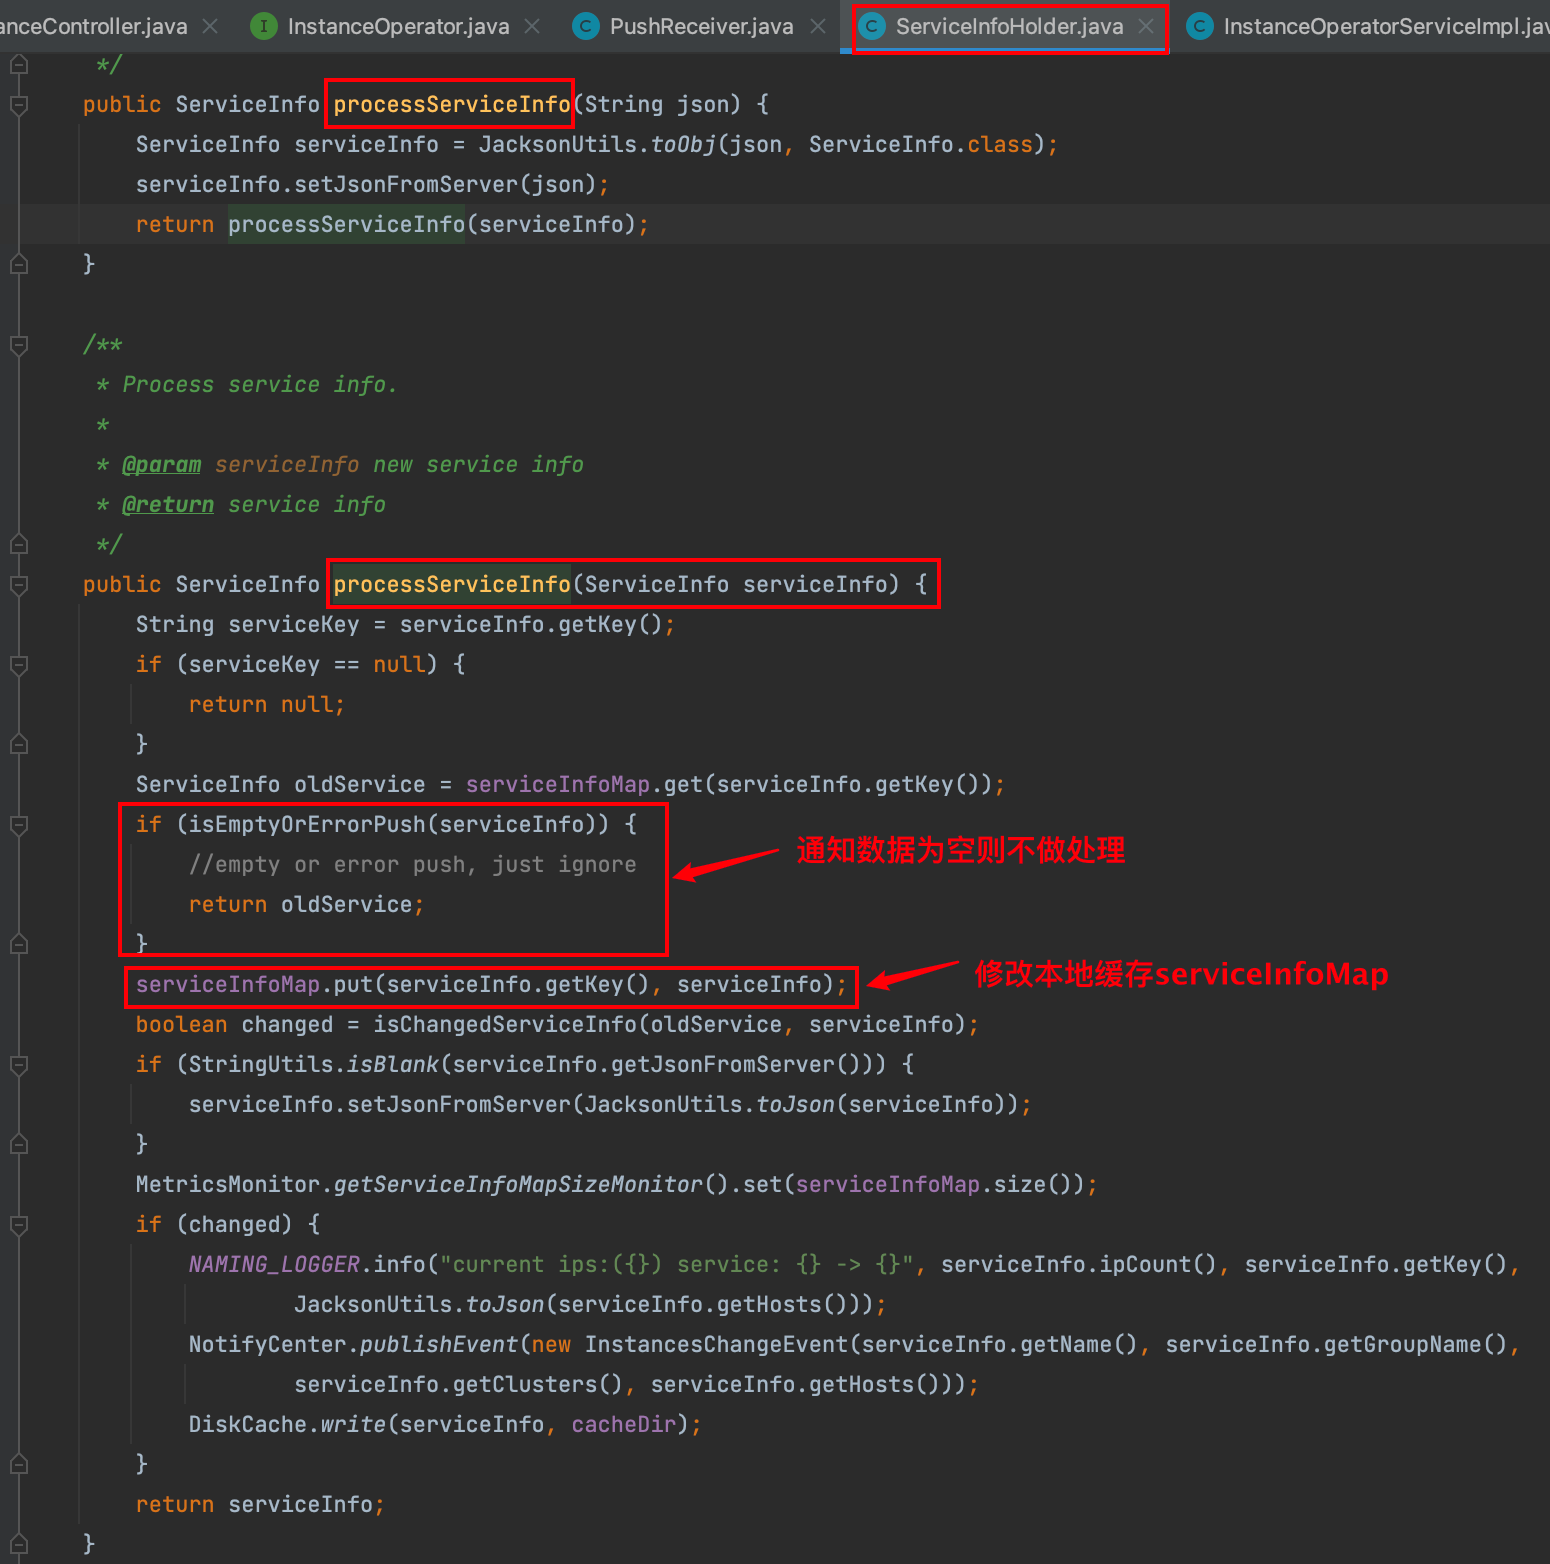
Task: Click the 'return oldService;' statement
Action: [x=306, y=904]
